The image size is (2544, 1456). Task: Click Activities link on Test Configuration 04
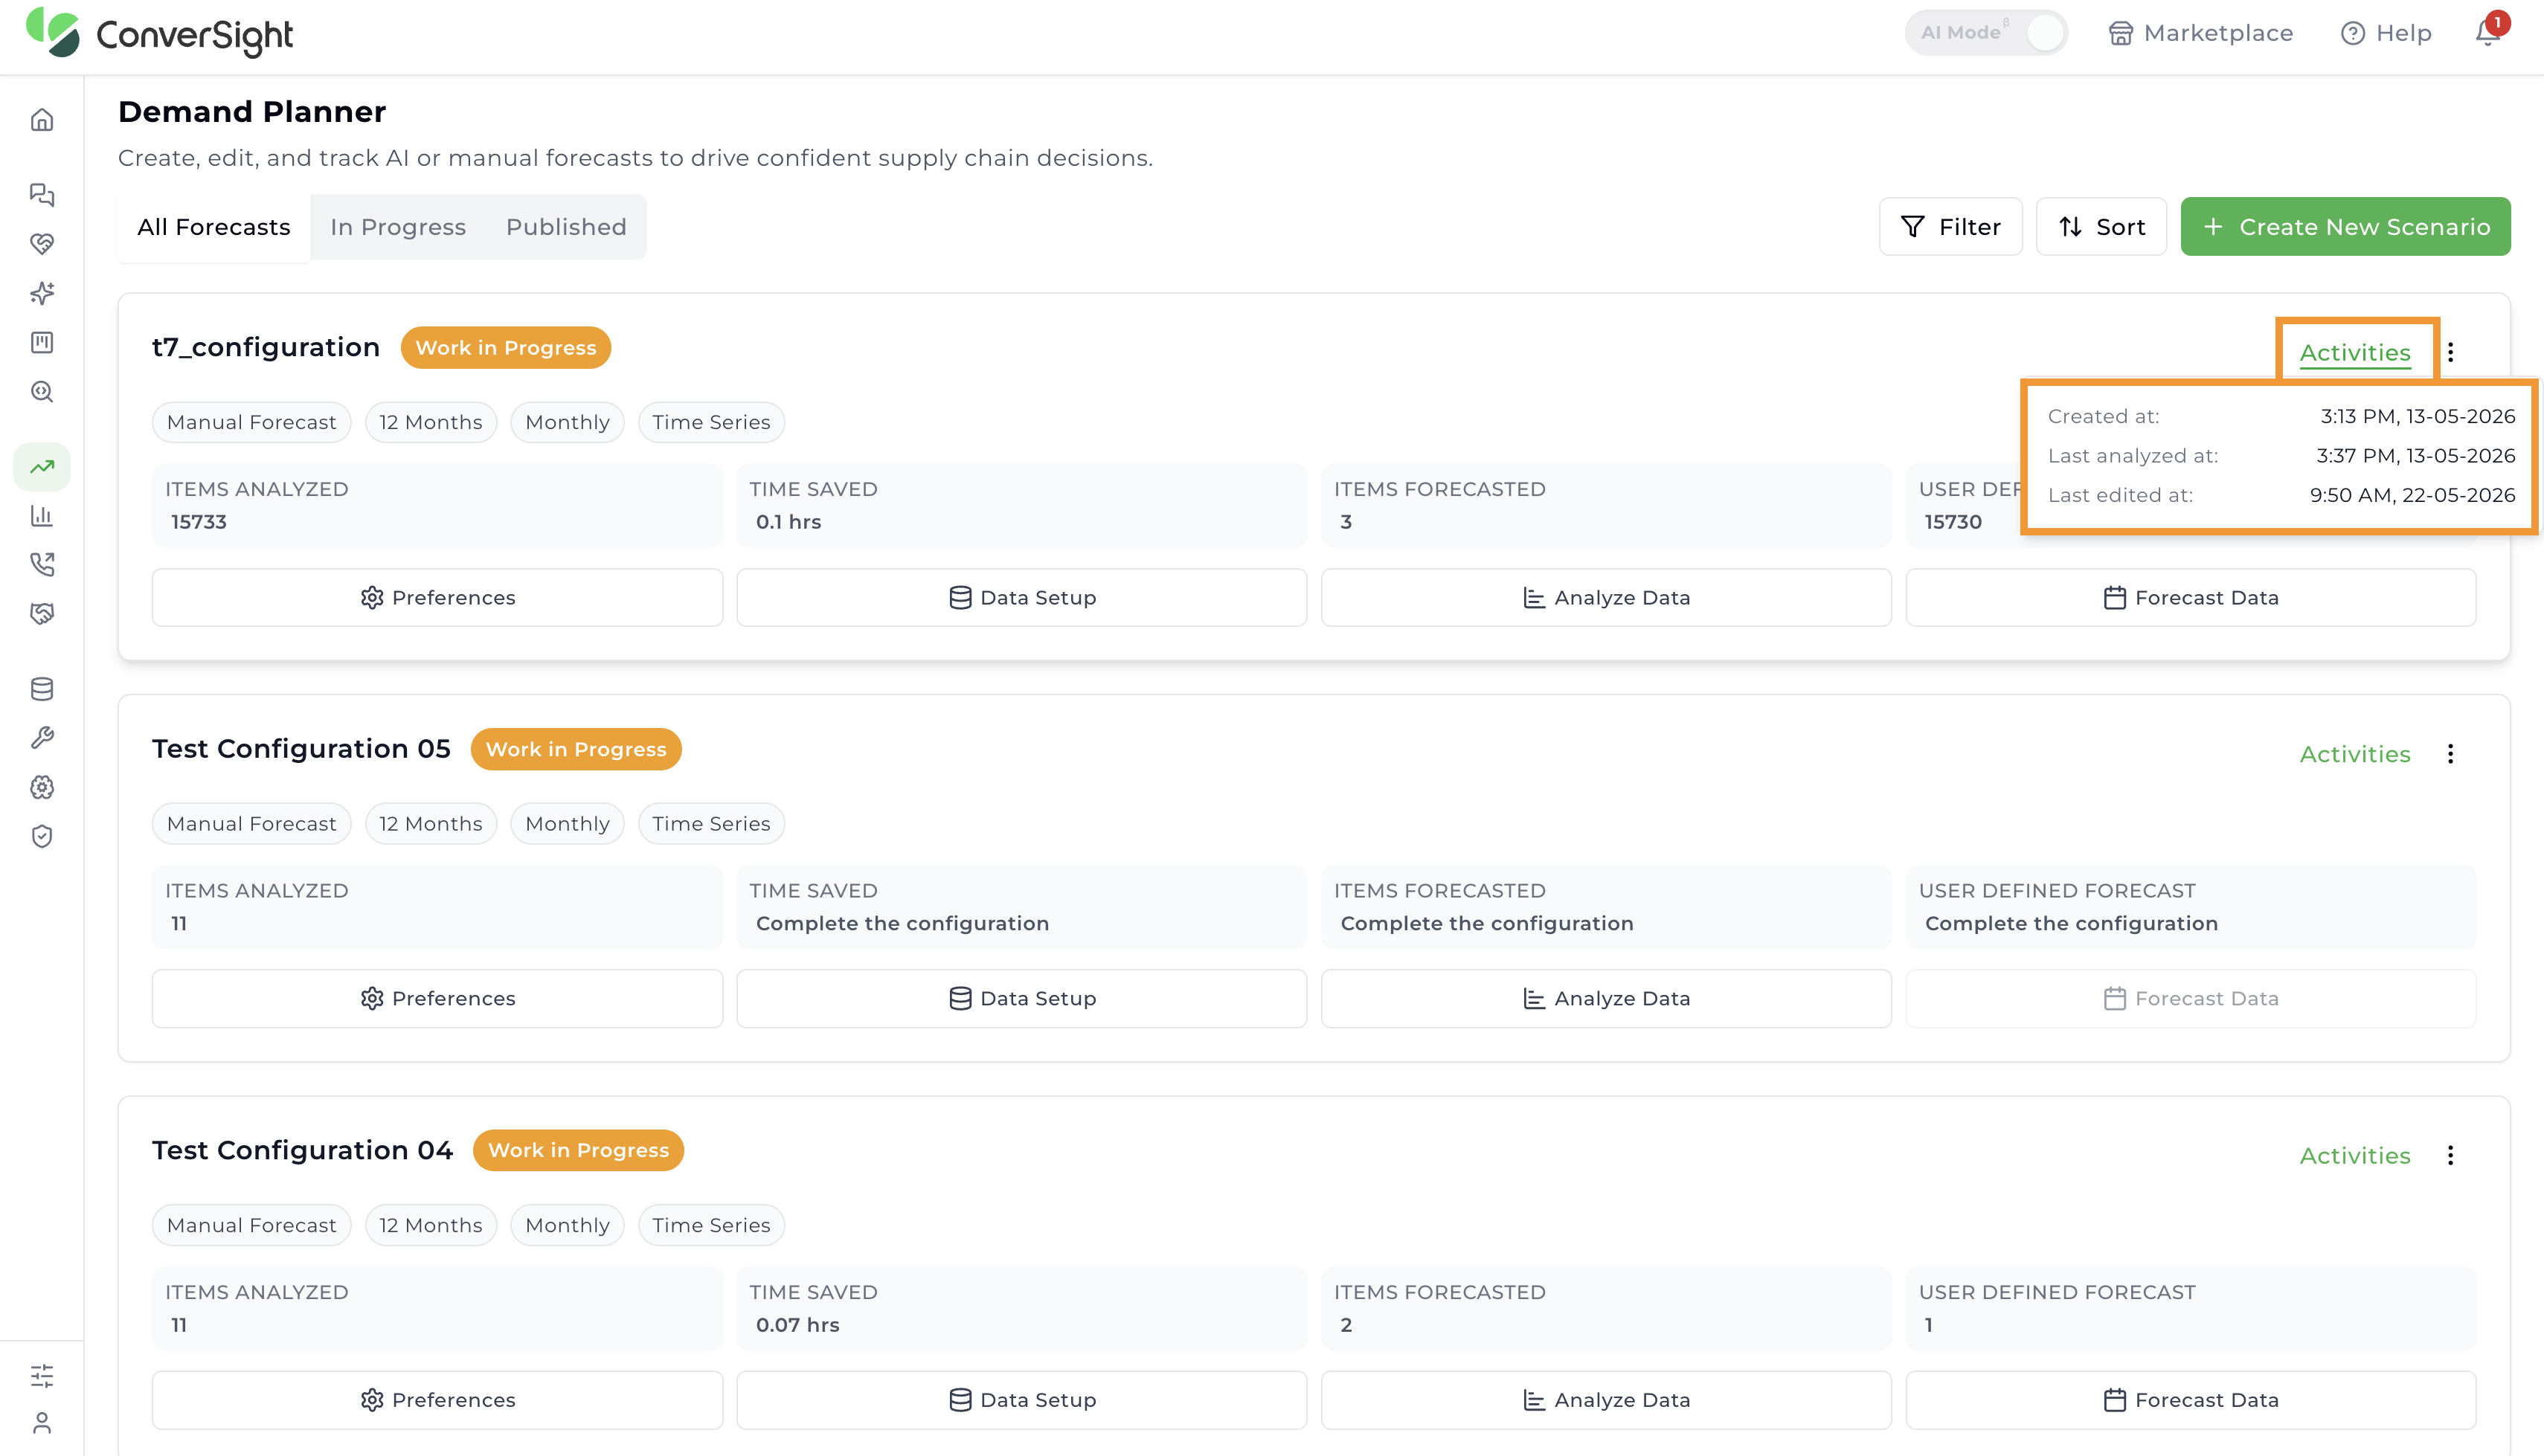(2355, 1155)
